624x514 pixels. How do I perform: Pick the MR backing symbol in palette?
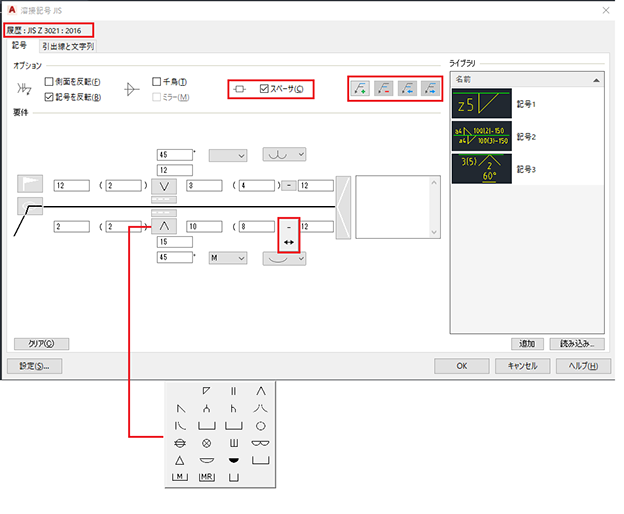tap(206, 477)
